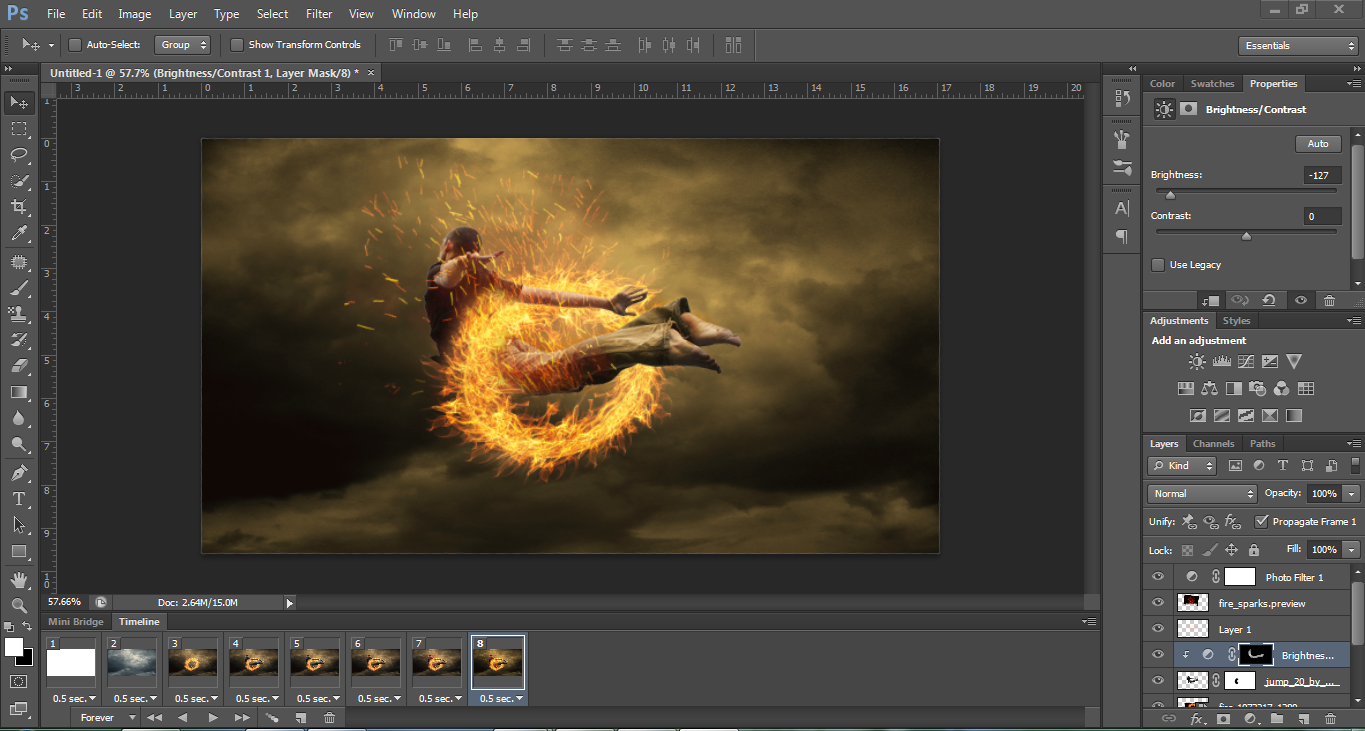The image size is (1365, 731).
Task: Select the Lasso tool
Action: pos(19,155)
